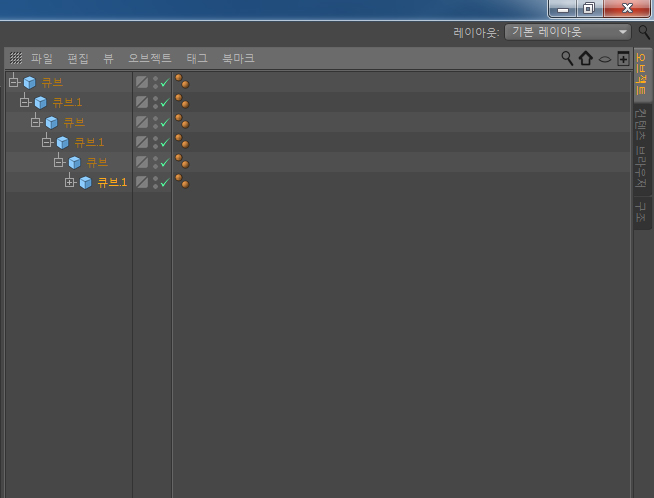Toggle visibility dots of fourth-level 큐브.1
The width and height of the screenshot is (654, 498).
pyautogui.click(x=155, y=142)
